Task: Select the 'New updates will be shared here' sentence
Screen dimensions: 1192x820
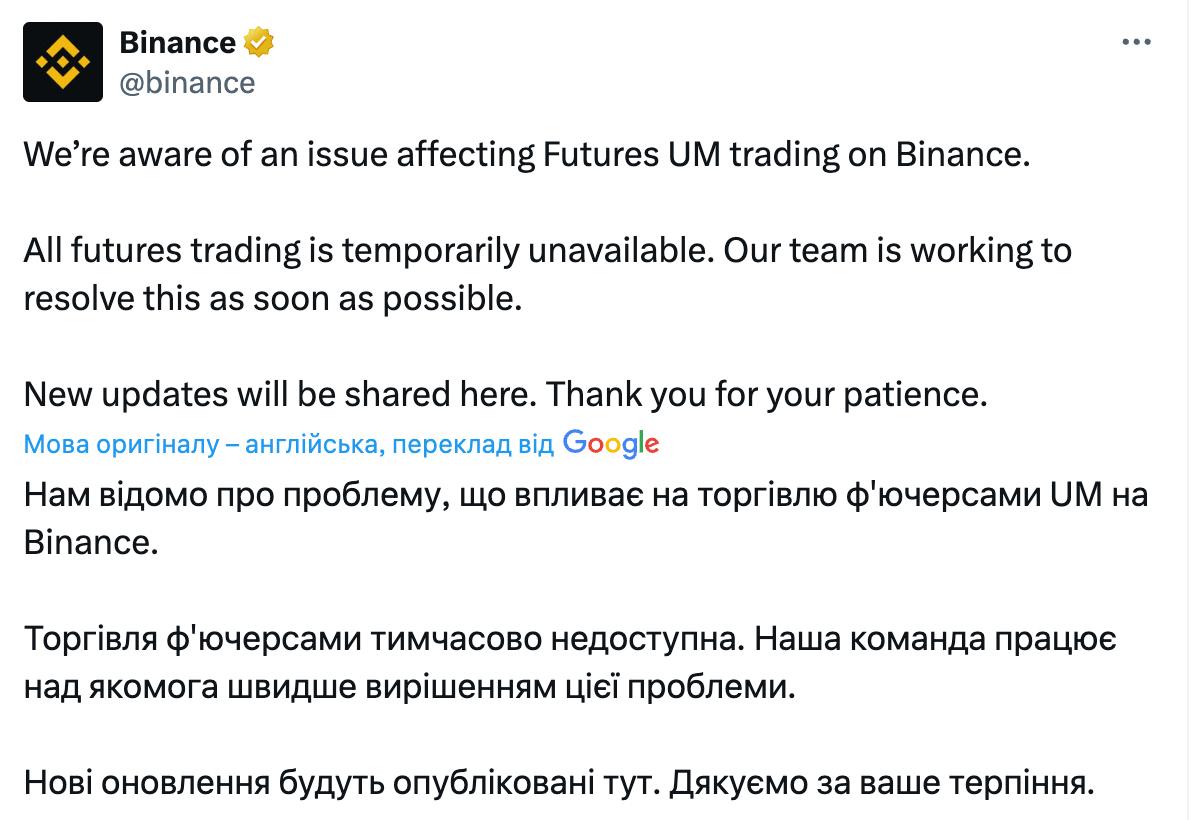Action: pyautogui.click(x=281, y=394)
